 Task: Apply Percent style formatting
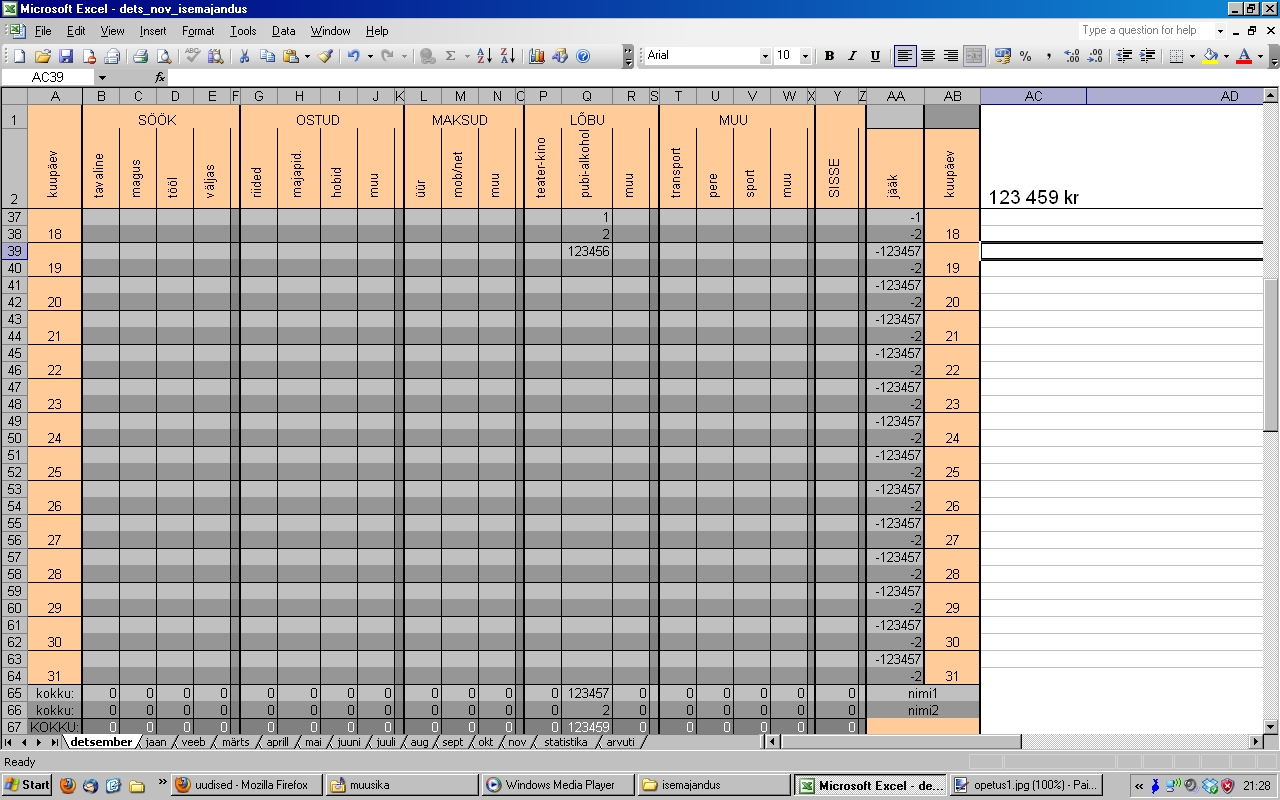tap(1026, 56)
